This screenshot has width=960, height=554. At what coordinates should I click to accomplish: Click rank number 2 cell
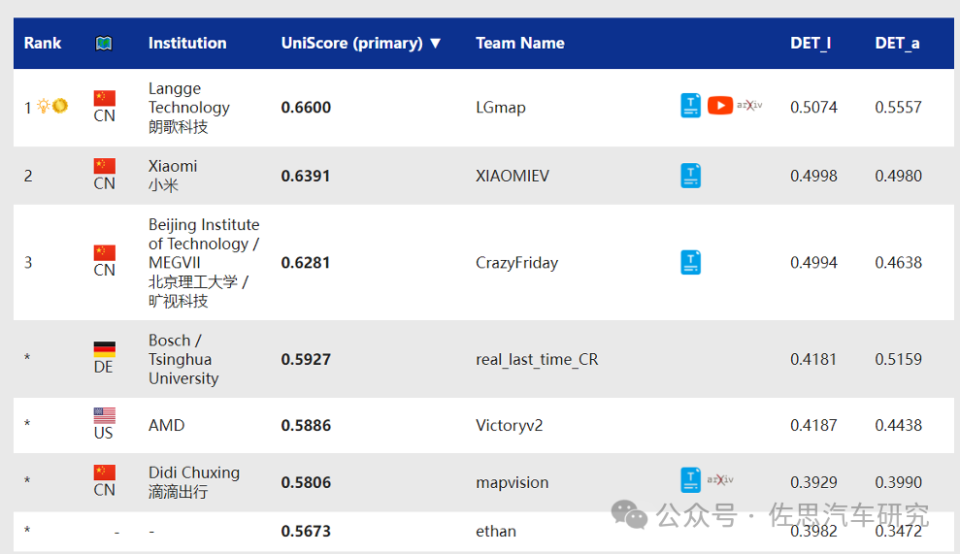[x=28, y=176]
